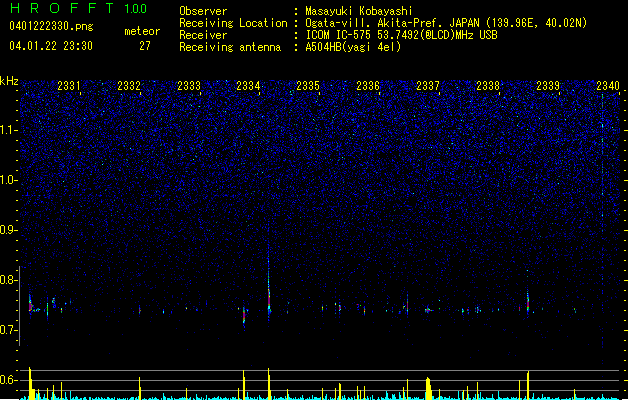
Task: Click the 1.0 kHz frequency label
Action: pos(9,180)
